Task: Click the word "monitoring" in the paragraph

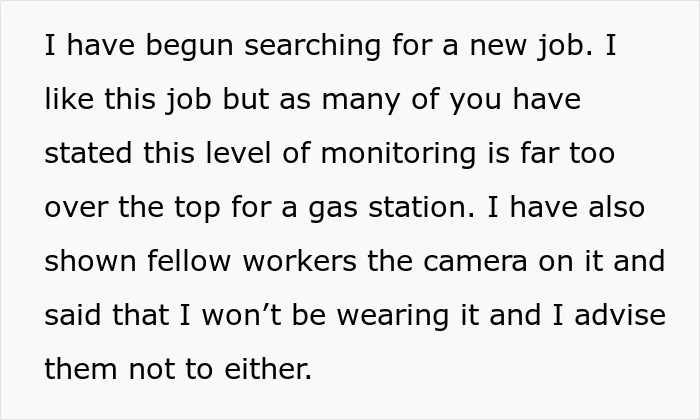Action: [398, 154]
